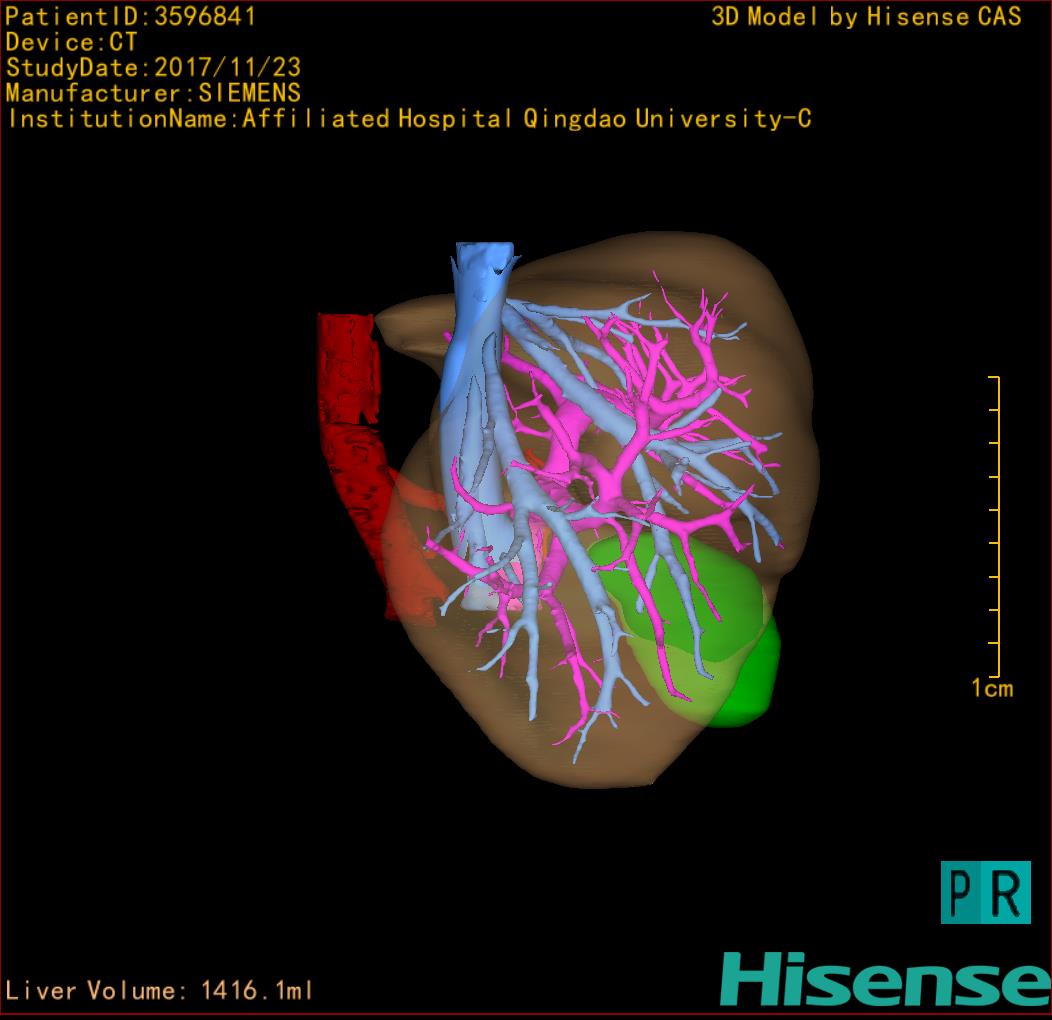Click the Device:CT label

click(71, 42)
